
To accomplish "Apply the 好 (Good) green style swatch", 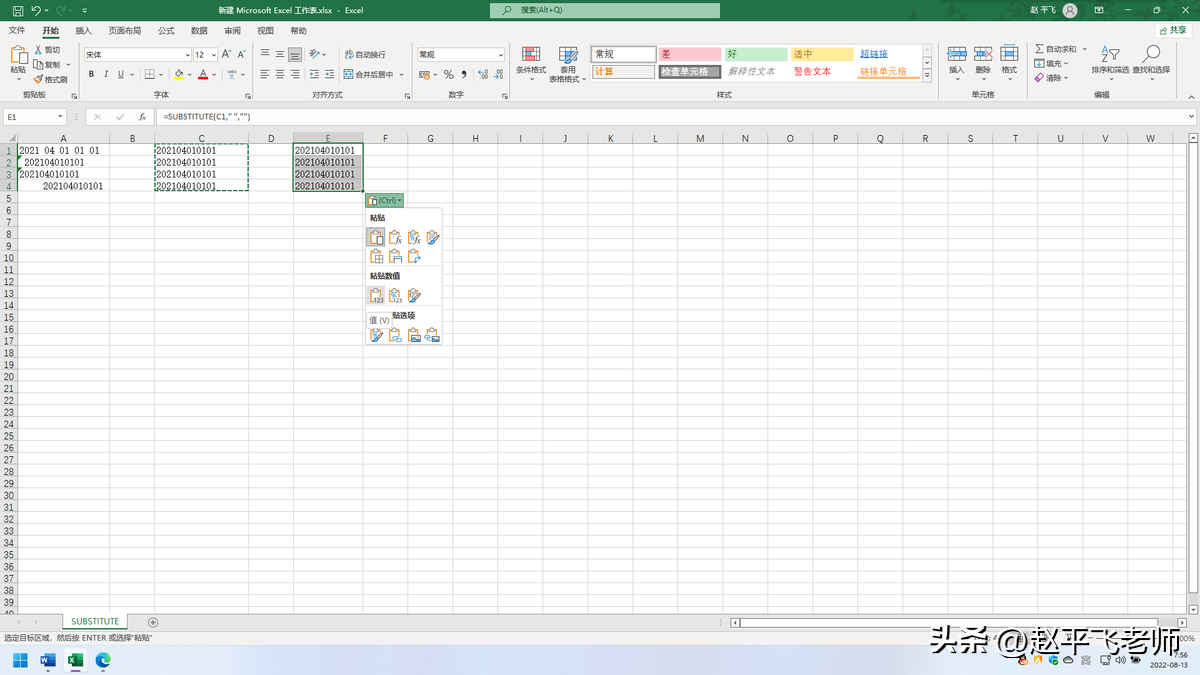I will [x=756, y=54].
